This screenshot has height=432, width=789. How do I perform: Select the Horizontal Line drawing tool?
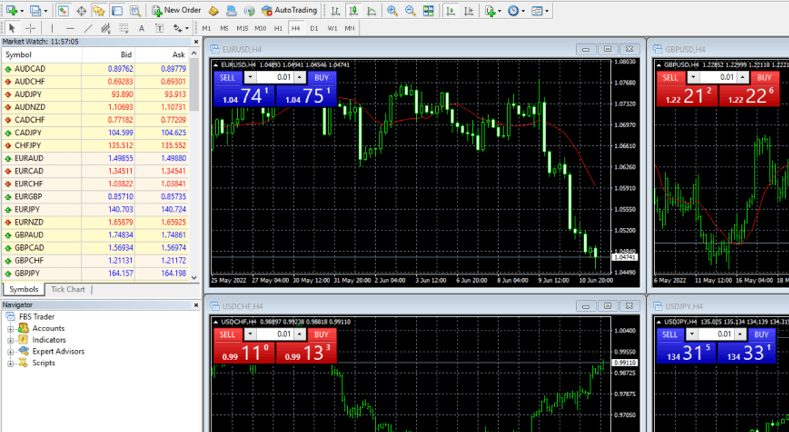(x=70, y=28)
